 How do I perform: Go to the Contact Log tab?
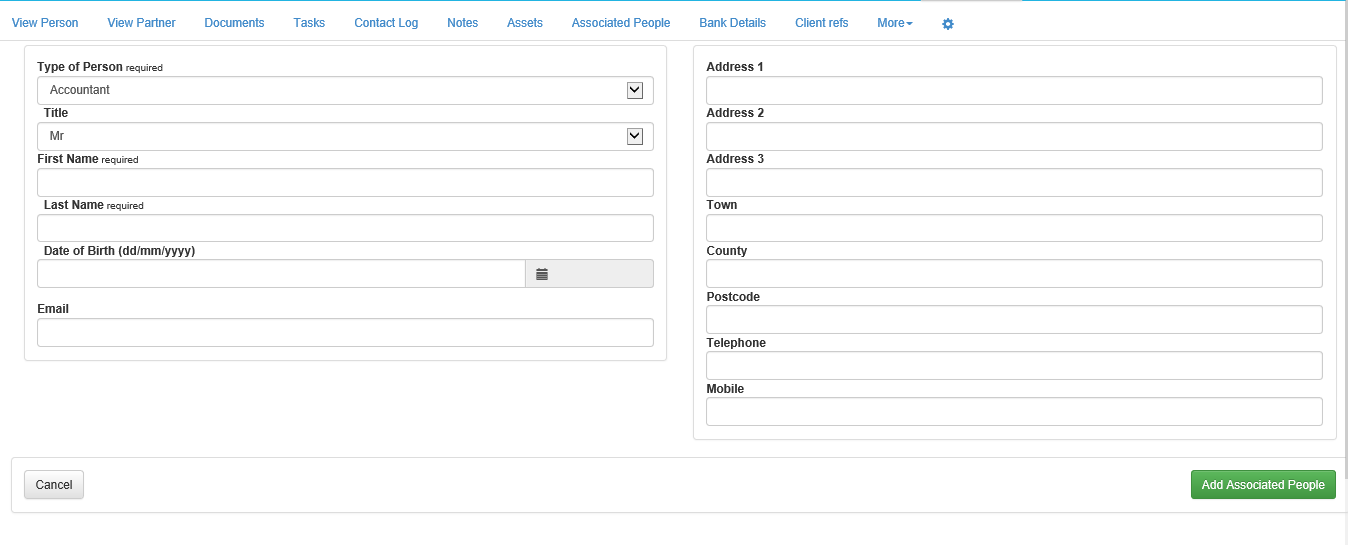point(386,23)
